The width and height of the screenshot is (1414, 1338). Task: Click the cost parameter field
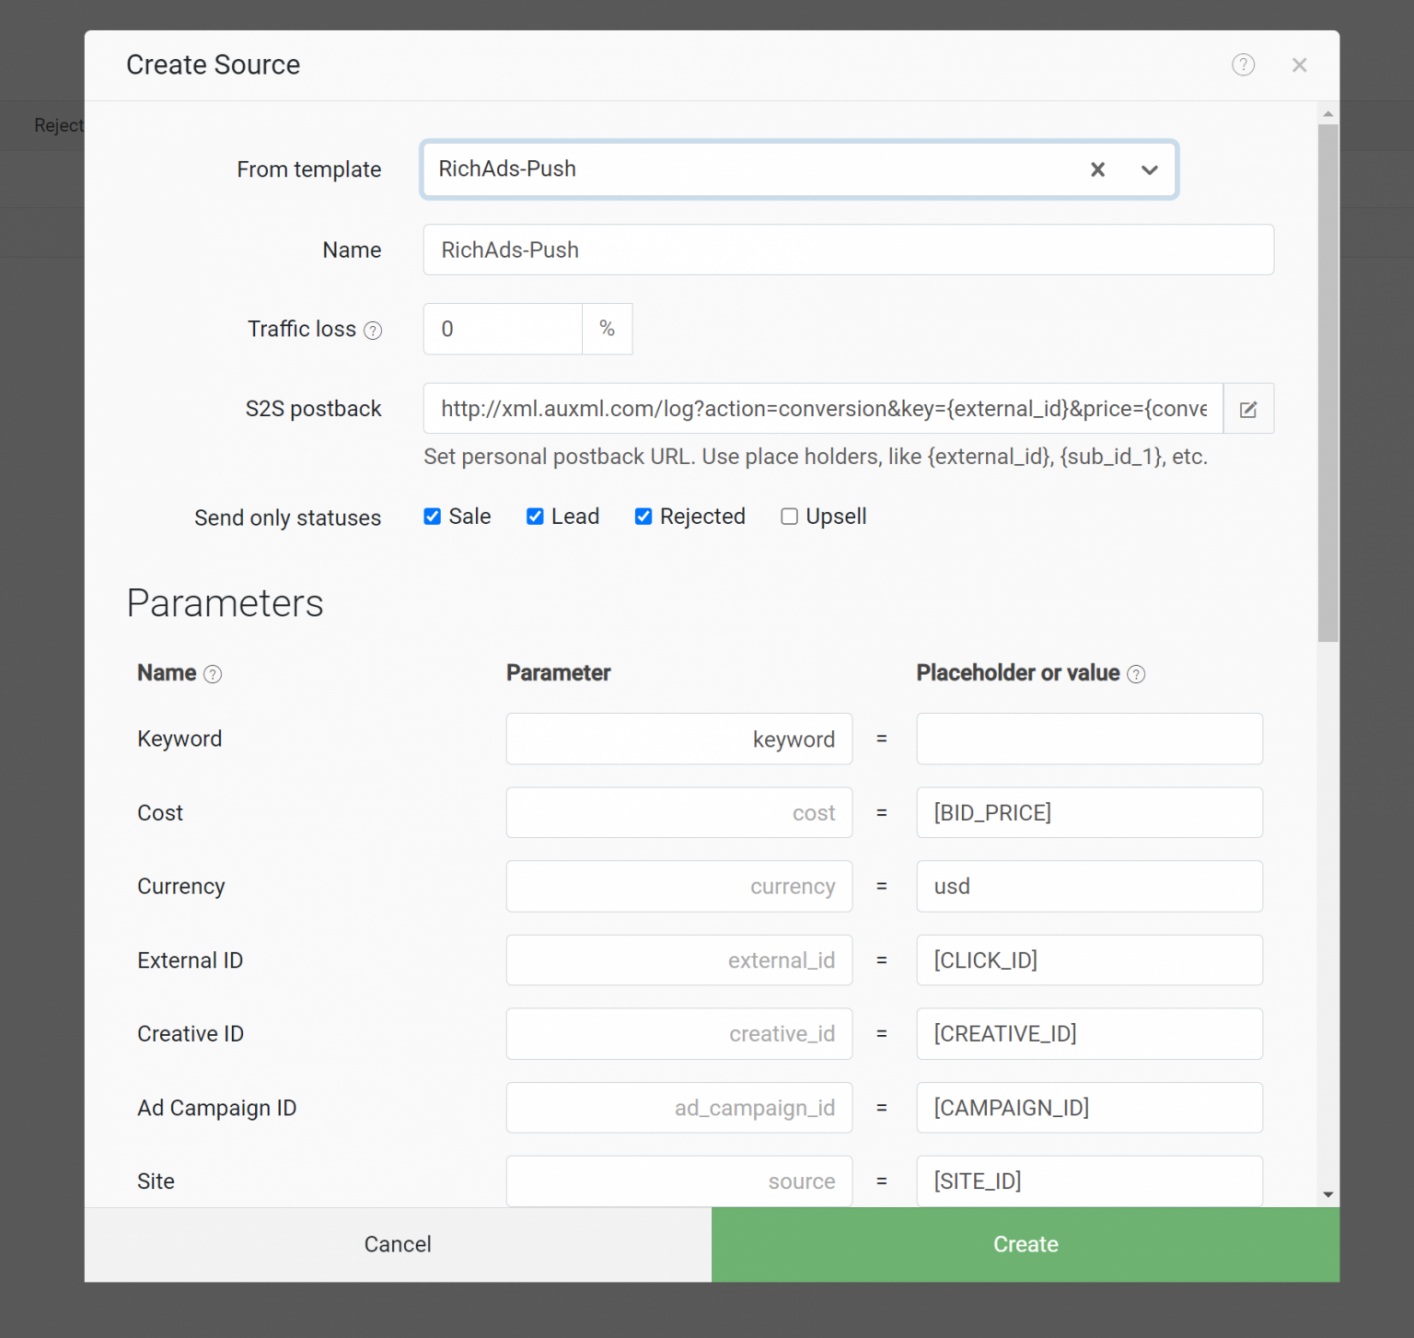click(679, 813)
